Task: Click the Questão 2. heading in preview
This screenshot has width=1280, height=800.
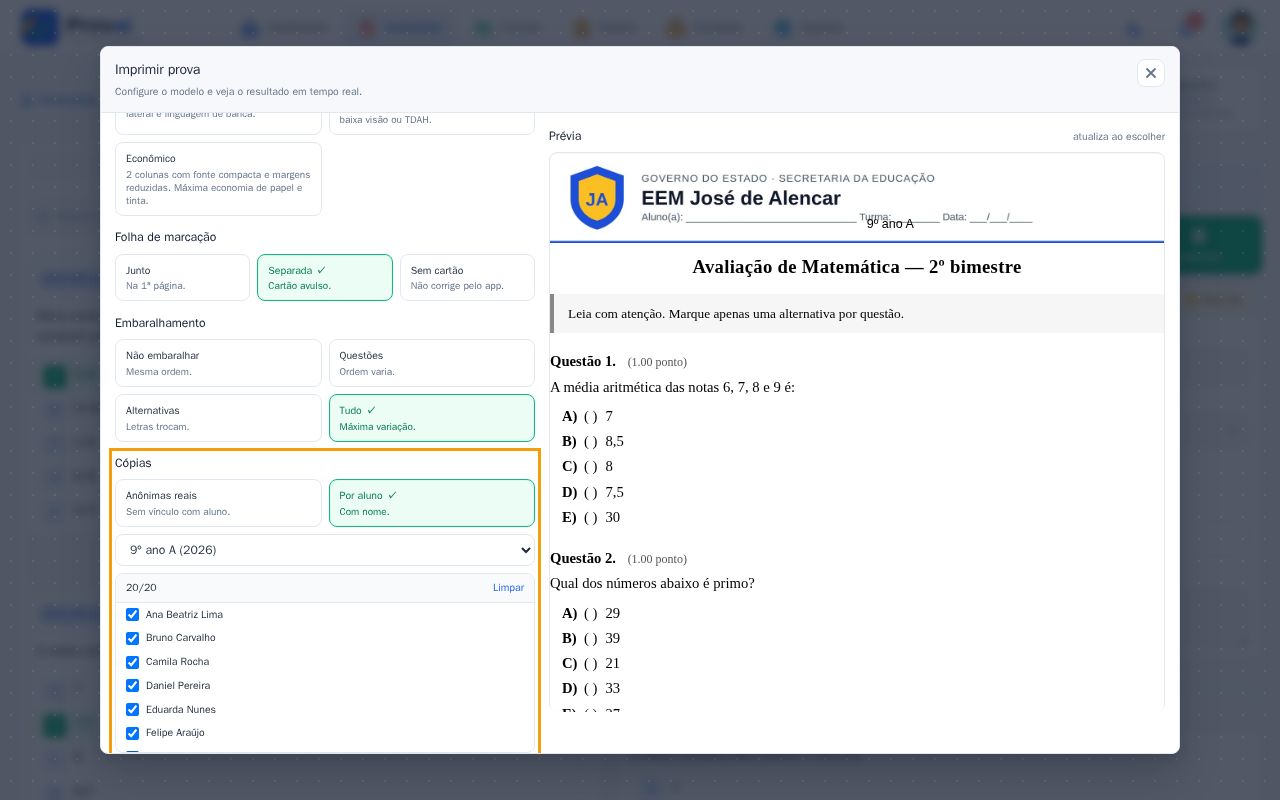Action: click(583, 558)
